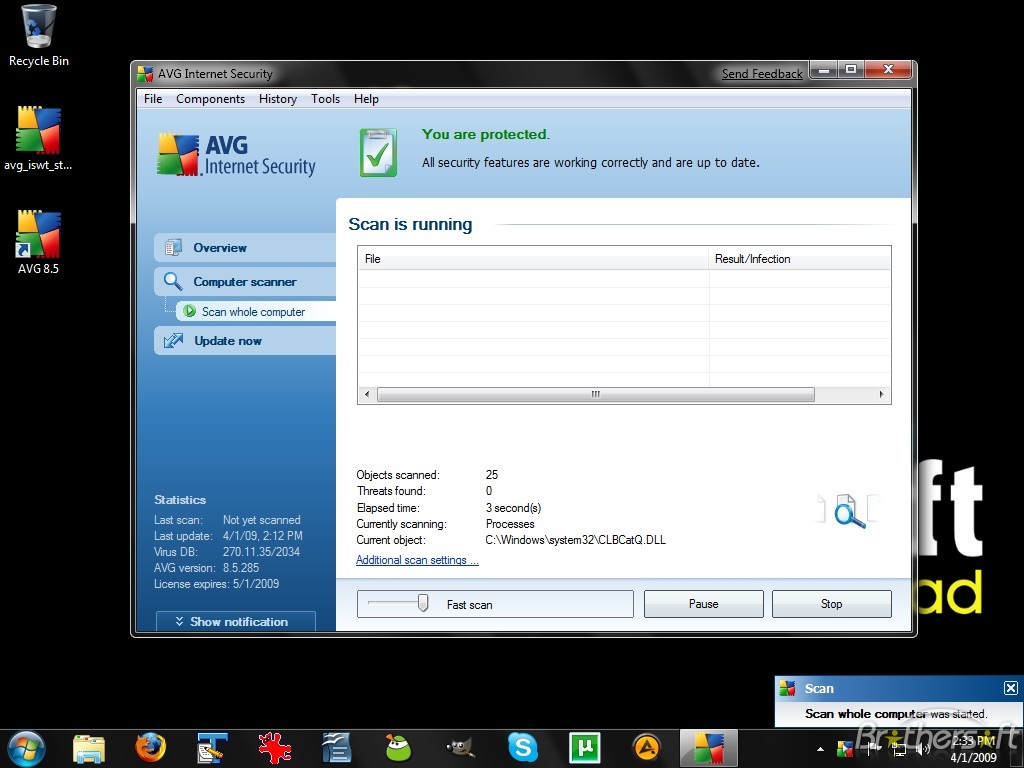Click the Currently scanning Processes value

pos(510,524)
